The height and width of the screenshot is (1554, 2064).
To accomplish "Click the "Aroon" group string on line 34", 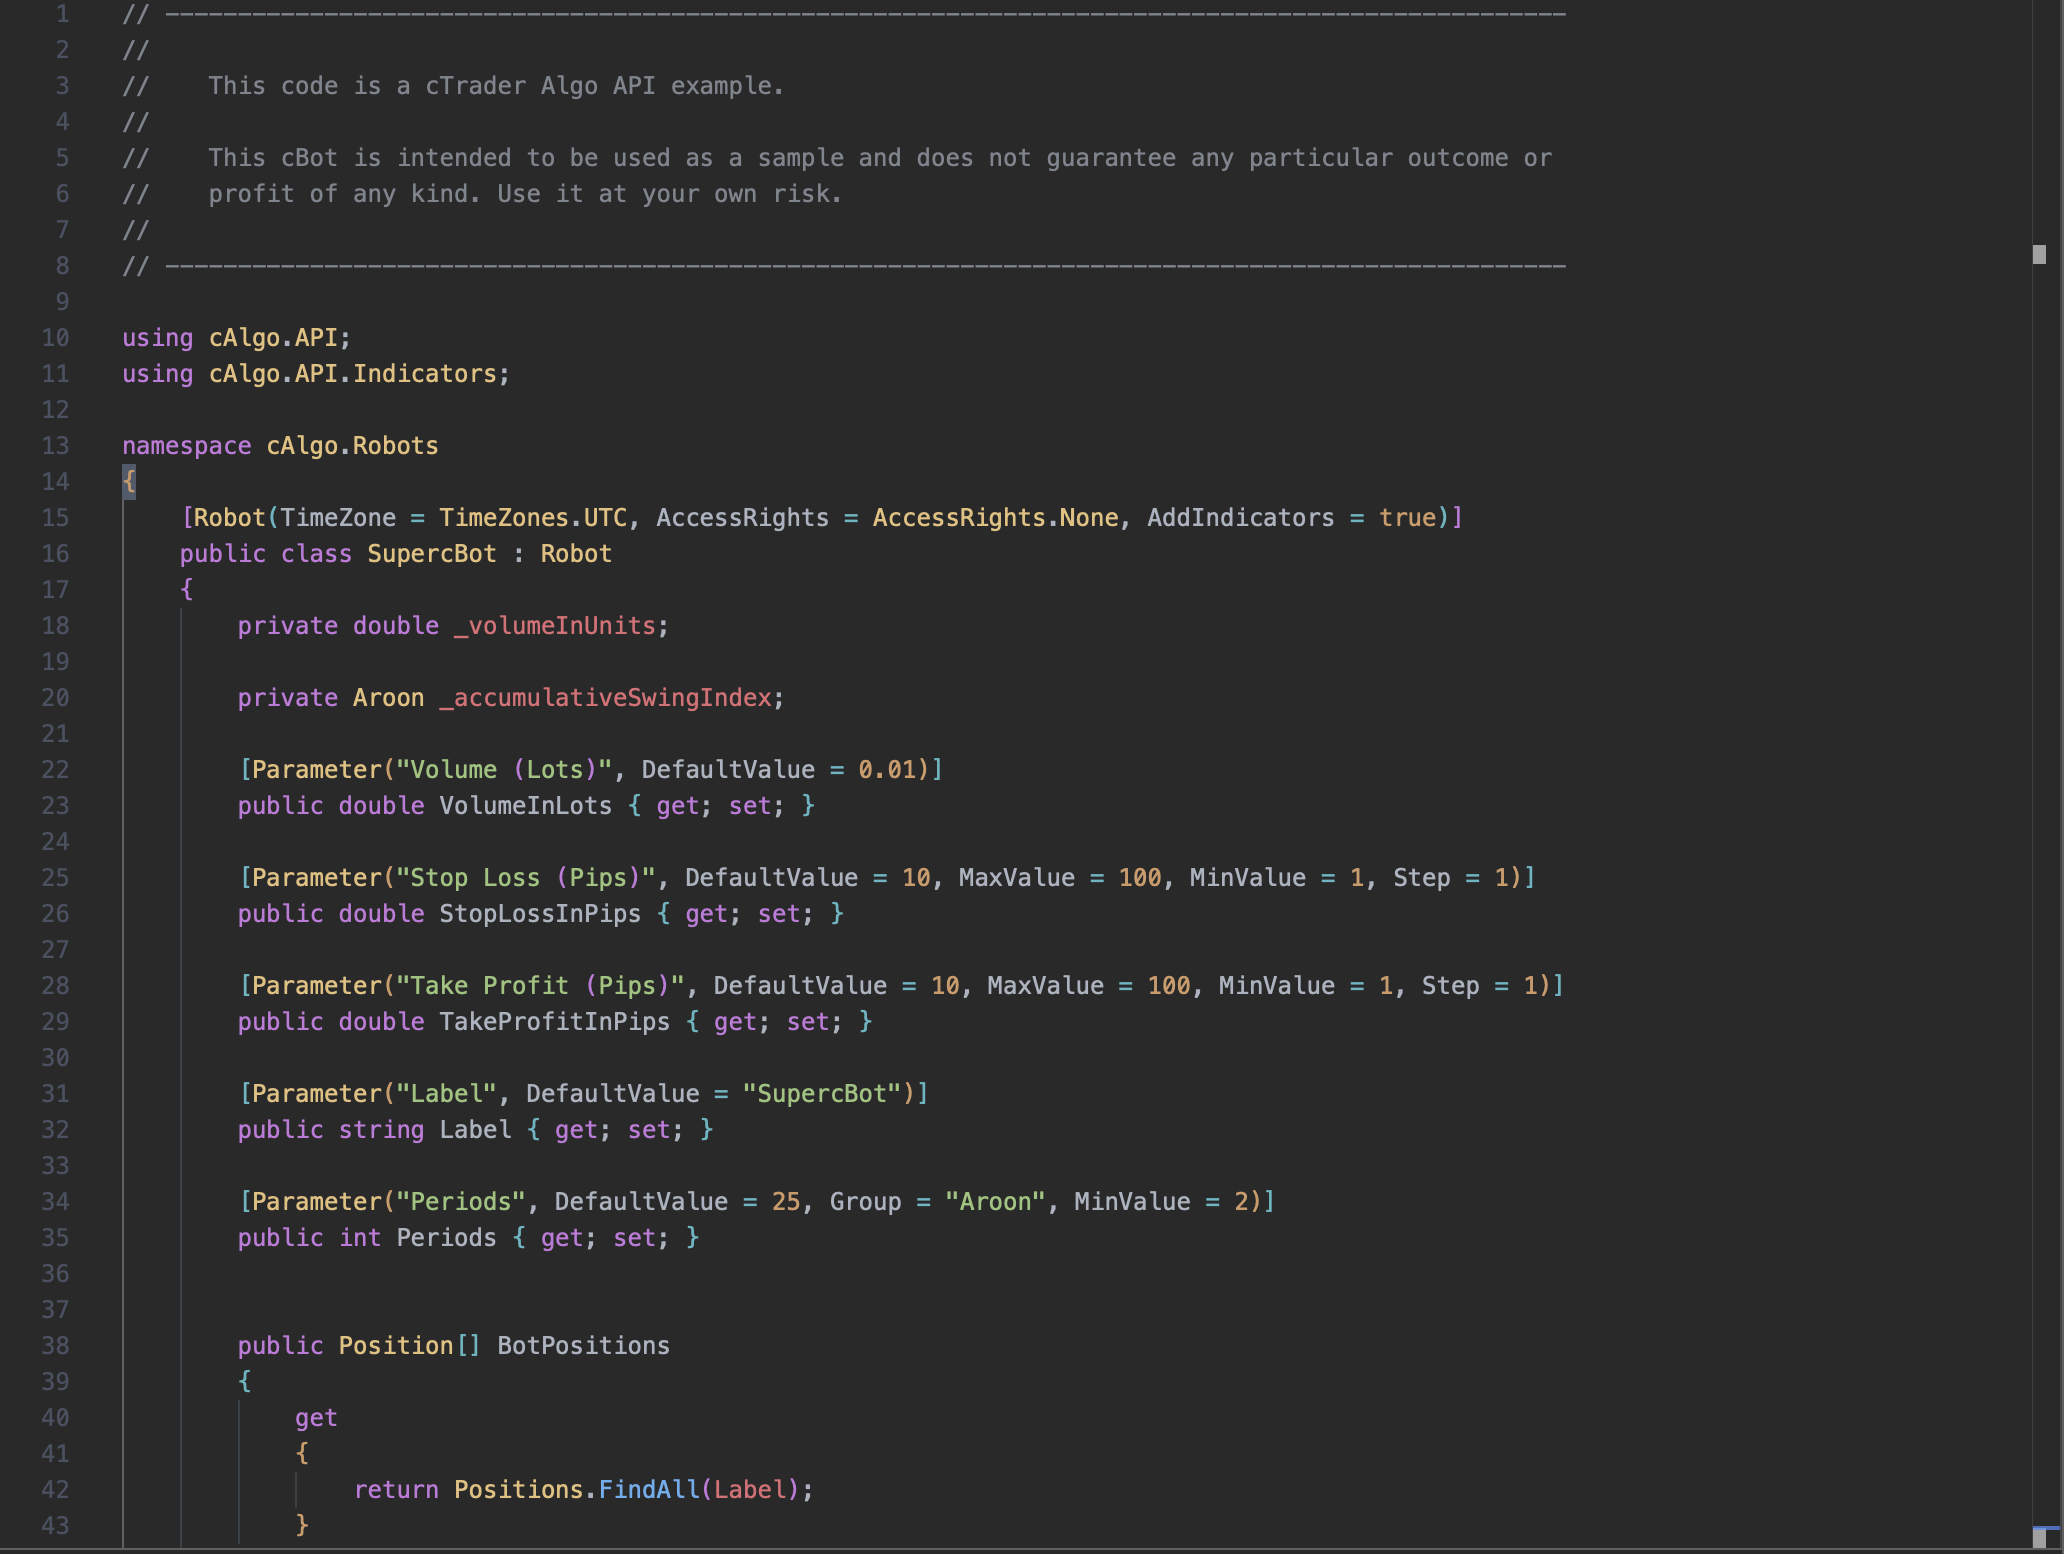I will pos(994,1202).
